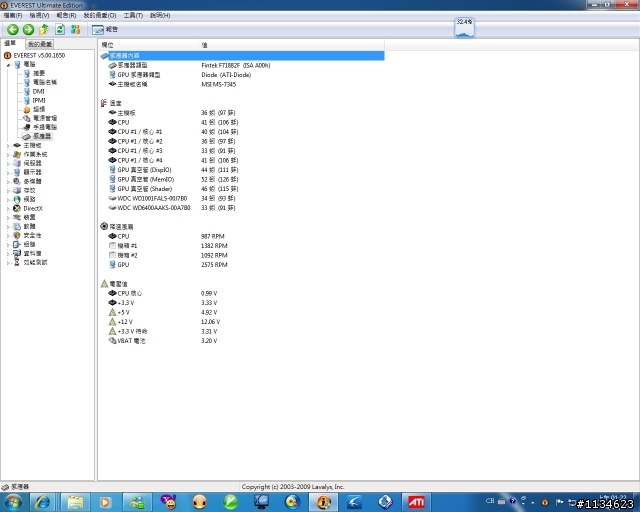Expand the Display (顯示器) tree node

click(x=8, y=172)
